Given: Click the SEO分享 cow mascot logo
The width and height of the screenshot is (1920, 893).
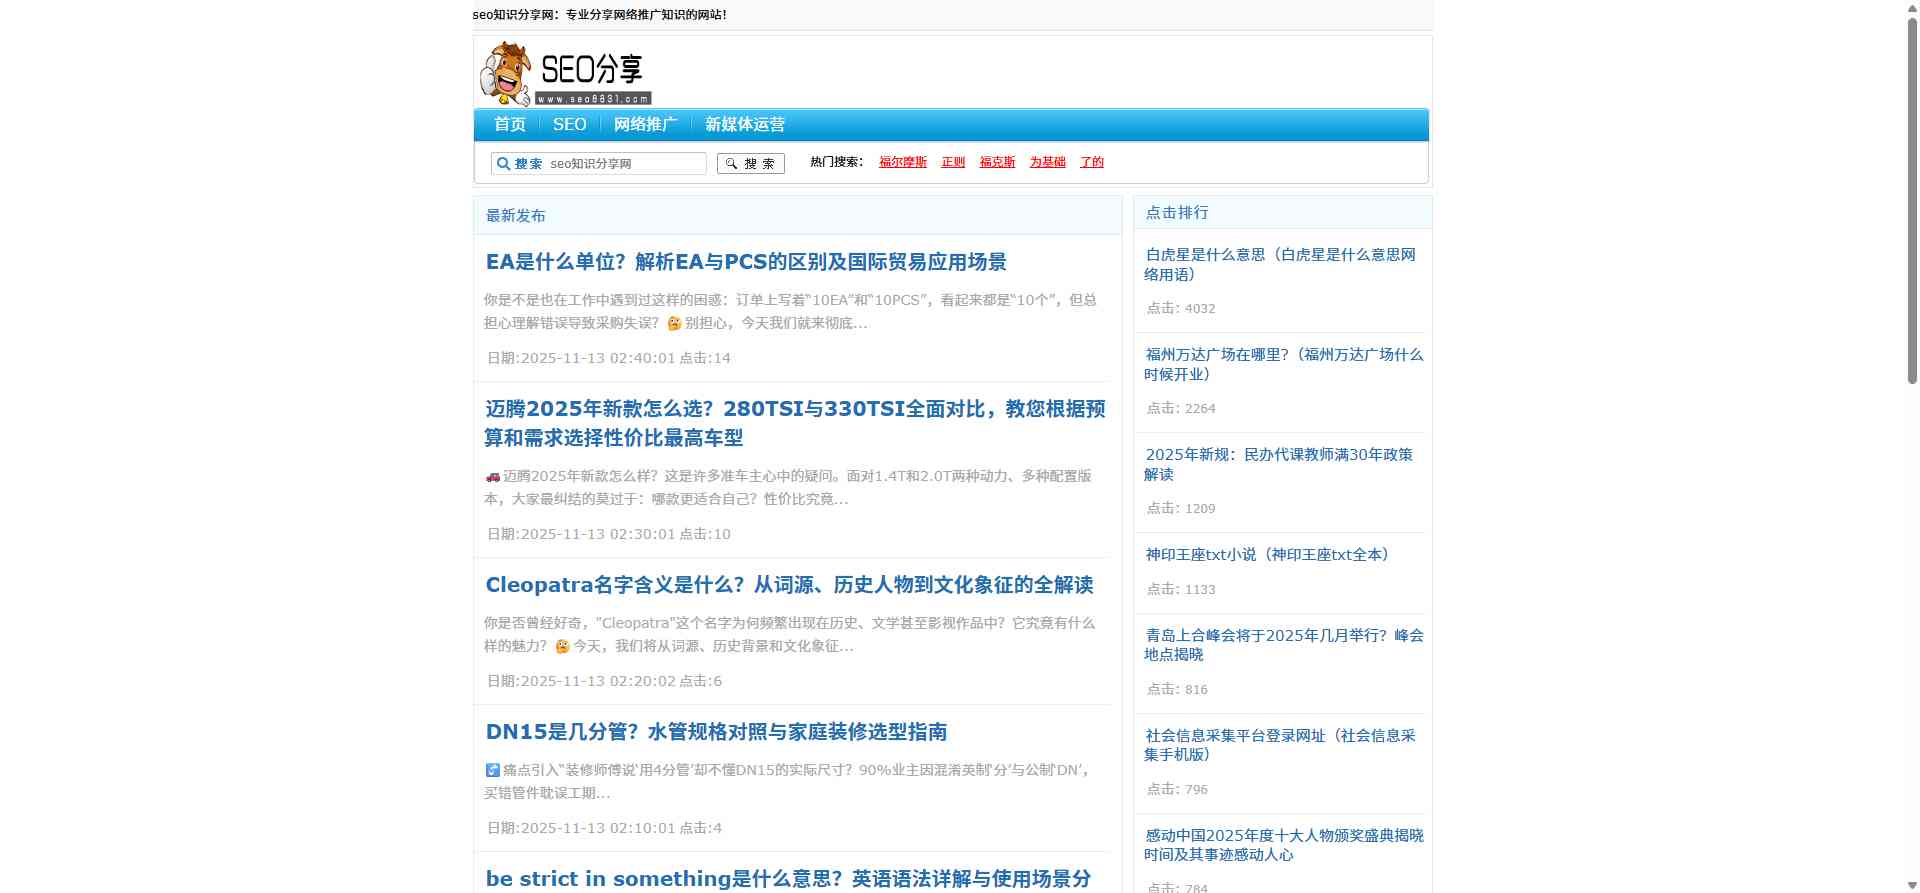Looking at the screenshot, I should pos(565,73).
